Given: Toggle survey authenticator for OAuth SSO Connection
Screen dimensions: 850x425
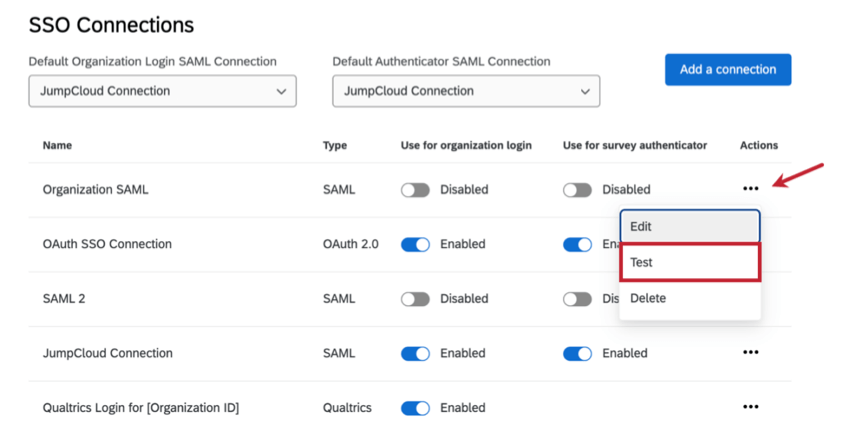Looking at the screenshot, I should tap(577, 244).
